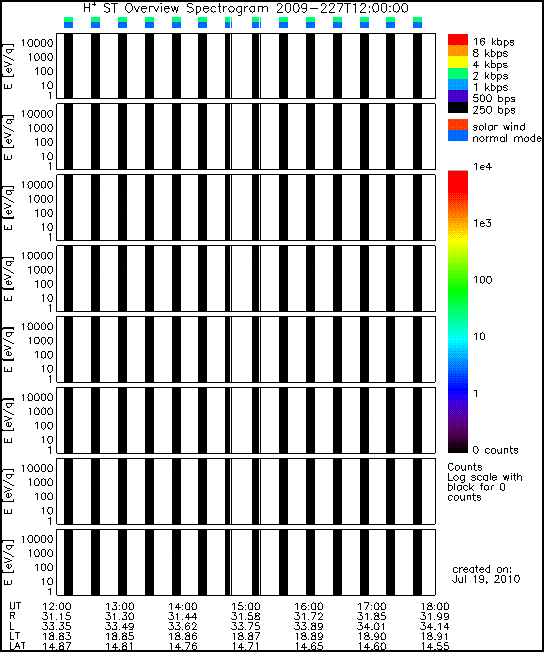Click the L value 33.62
Image resolution: width=544 pixels, height=652 pixels.
[x=183, y=626]
